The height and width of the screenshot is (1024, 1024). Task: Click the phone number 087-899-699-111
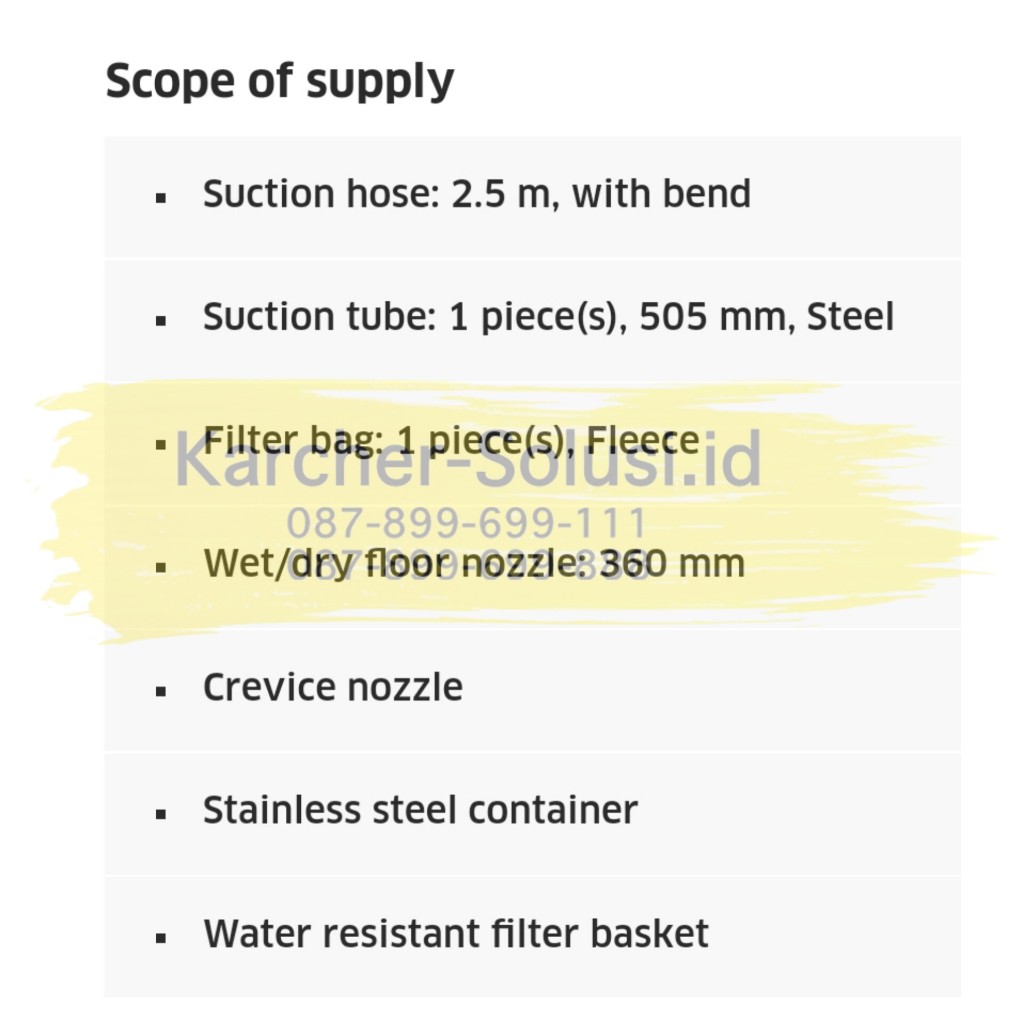tap(467, 523)
